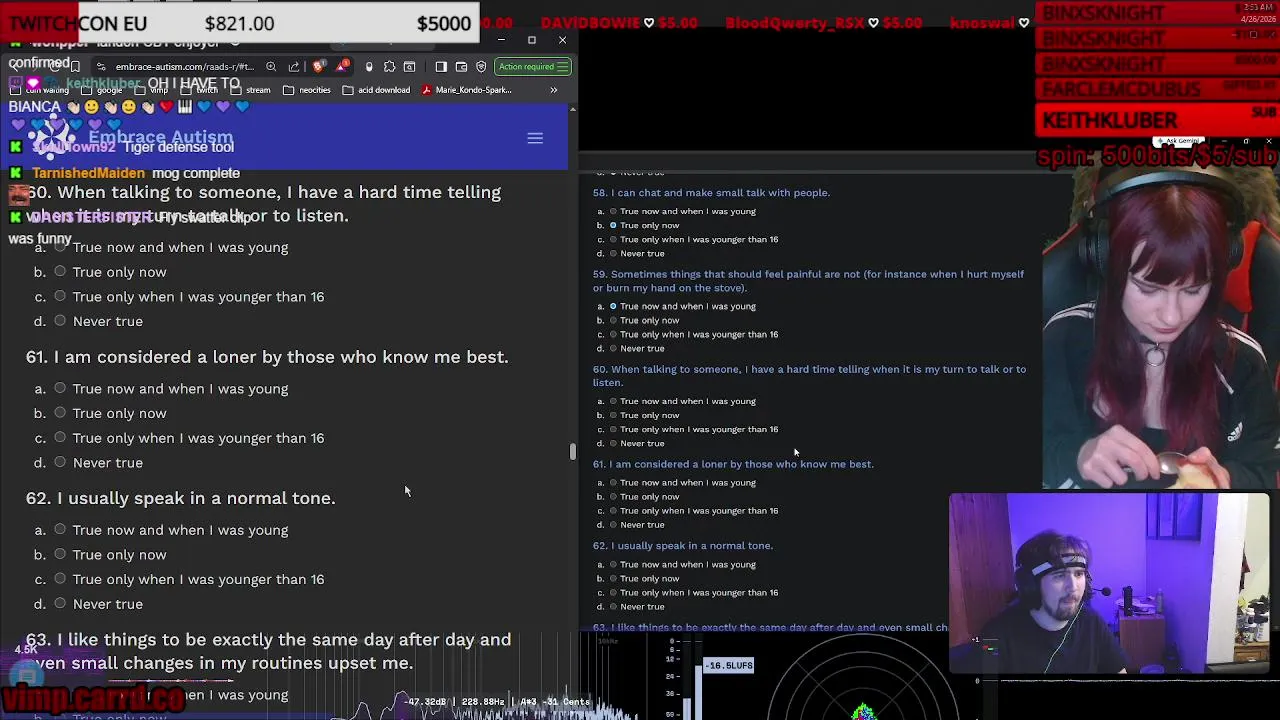The height and width of the screenshot is (720, 1280).
Task: Open the acid download bookmarks folder
Action: [x=376, y=90]
